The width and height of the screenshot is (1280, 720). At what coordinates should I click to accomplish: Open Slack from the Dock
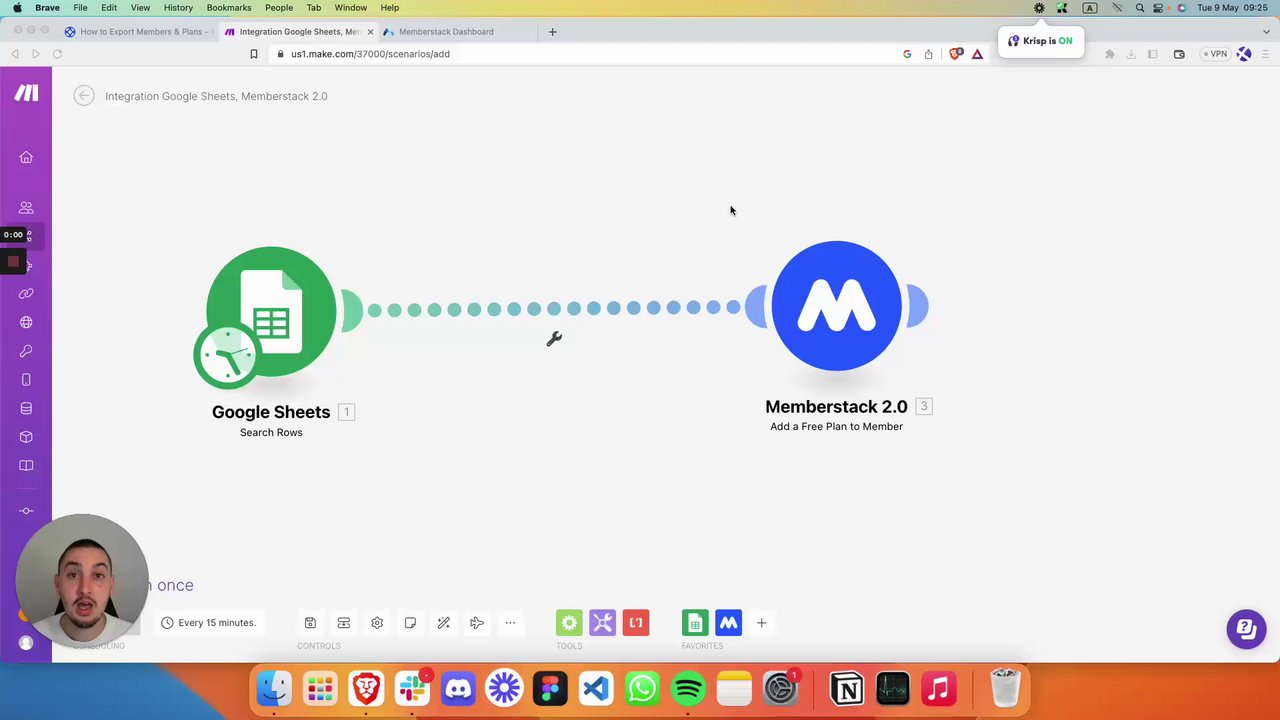click(x=412, y=688)
